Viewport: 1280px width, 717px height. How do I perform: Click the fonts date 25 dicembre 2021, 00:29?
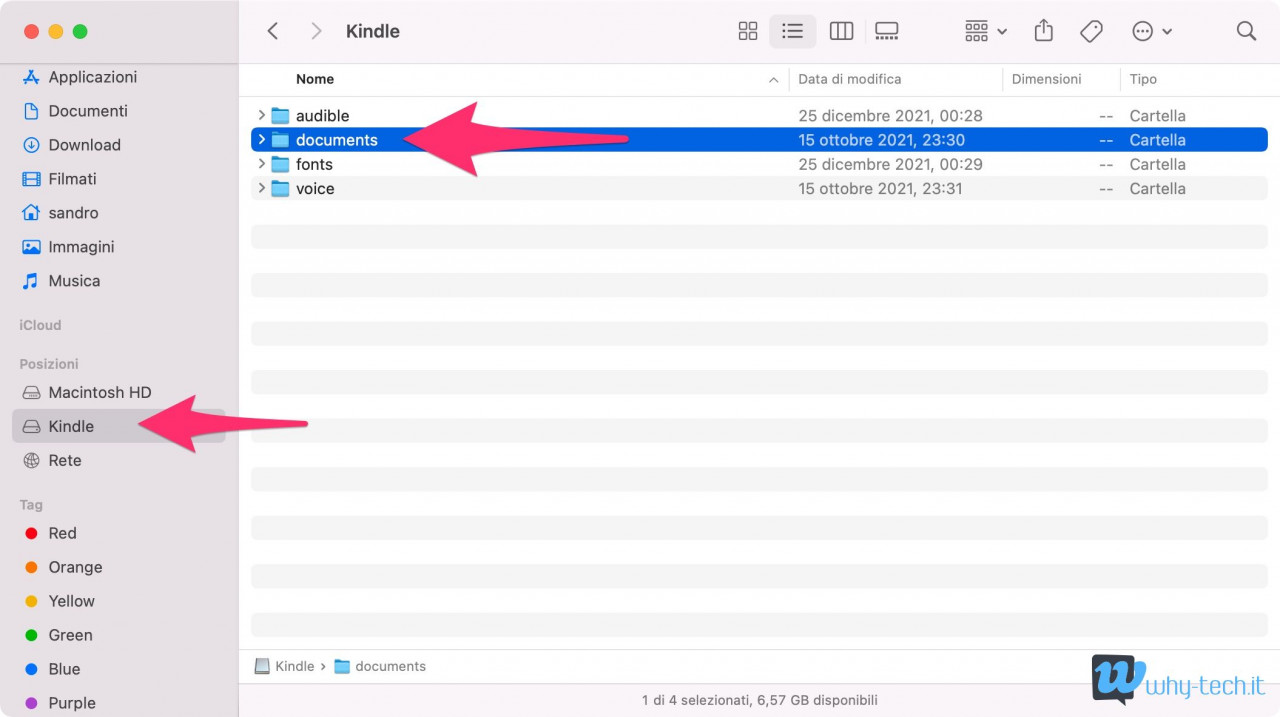890,164
